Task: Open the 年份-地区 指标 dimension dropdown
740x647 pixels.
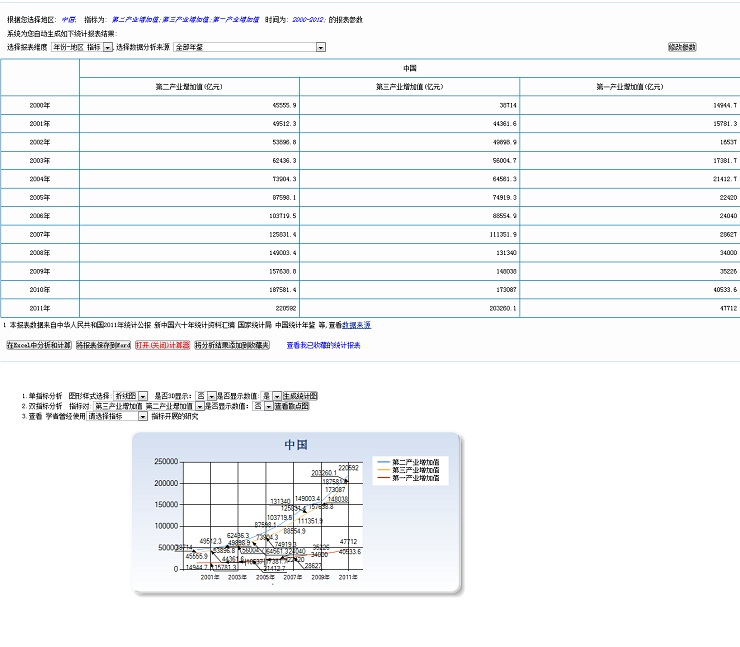Action: coord(108,47)
